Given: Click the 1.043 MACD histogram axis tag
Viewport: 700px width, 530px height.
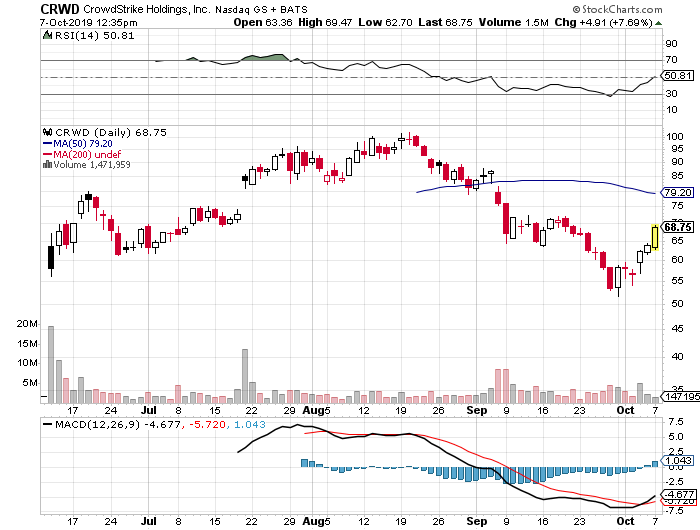Looking at the screenshot, I should [x=678, y=460].
